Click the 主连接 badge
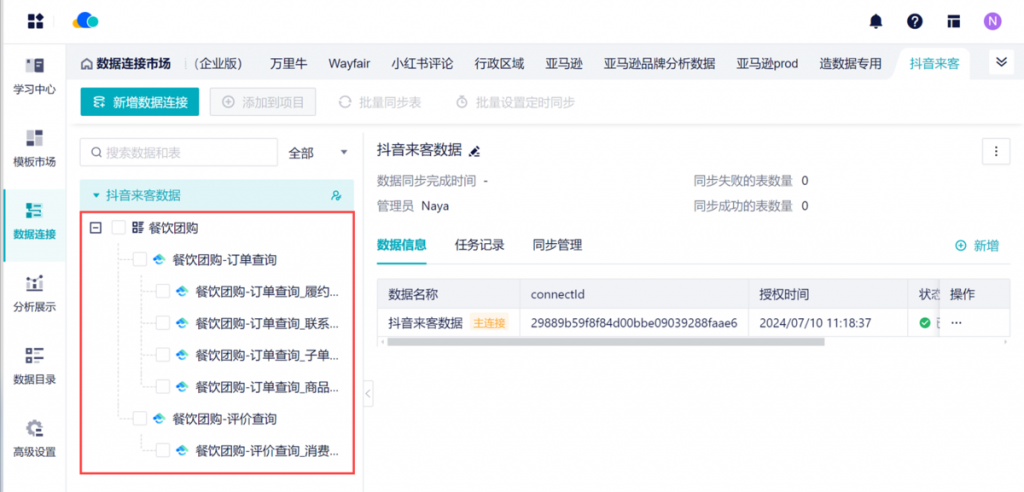 pos(489,323)
